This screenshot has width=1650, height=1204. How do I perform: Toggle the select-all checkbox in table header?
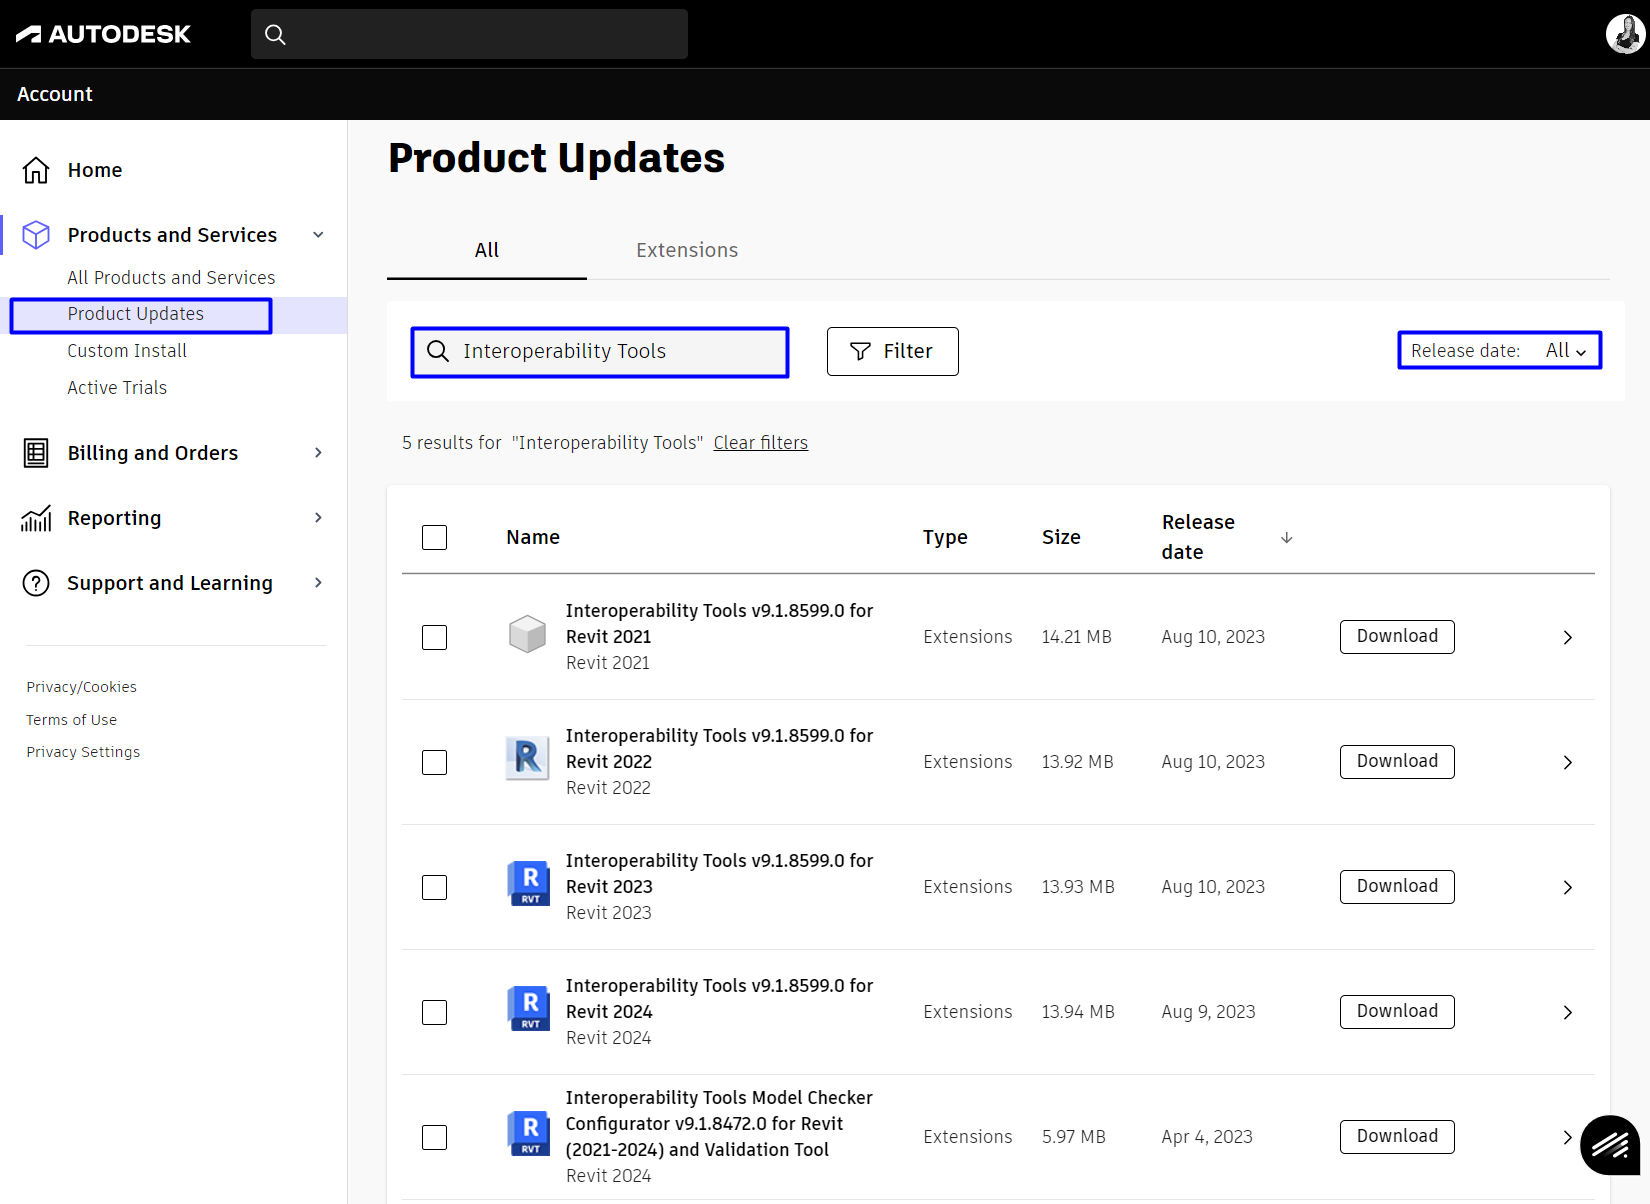(x=434, y=537)
